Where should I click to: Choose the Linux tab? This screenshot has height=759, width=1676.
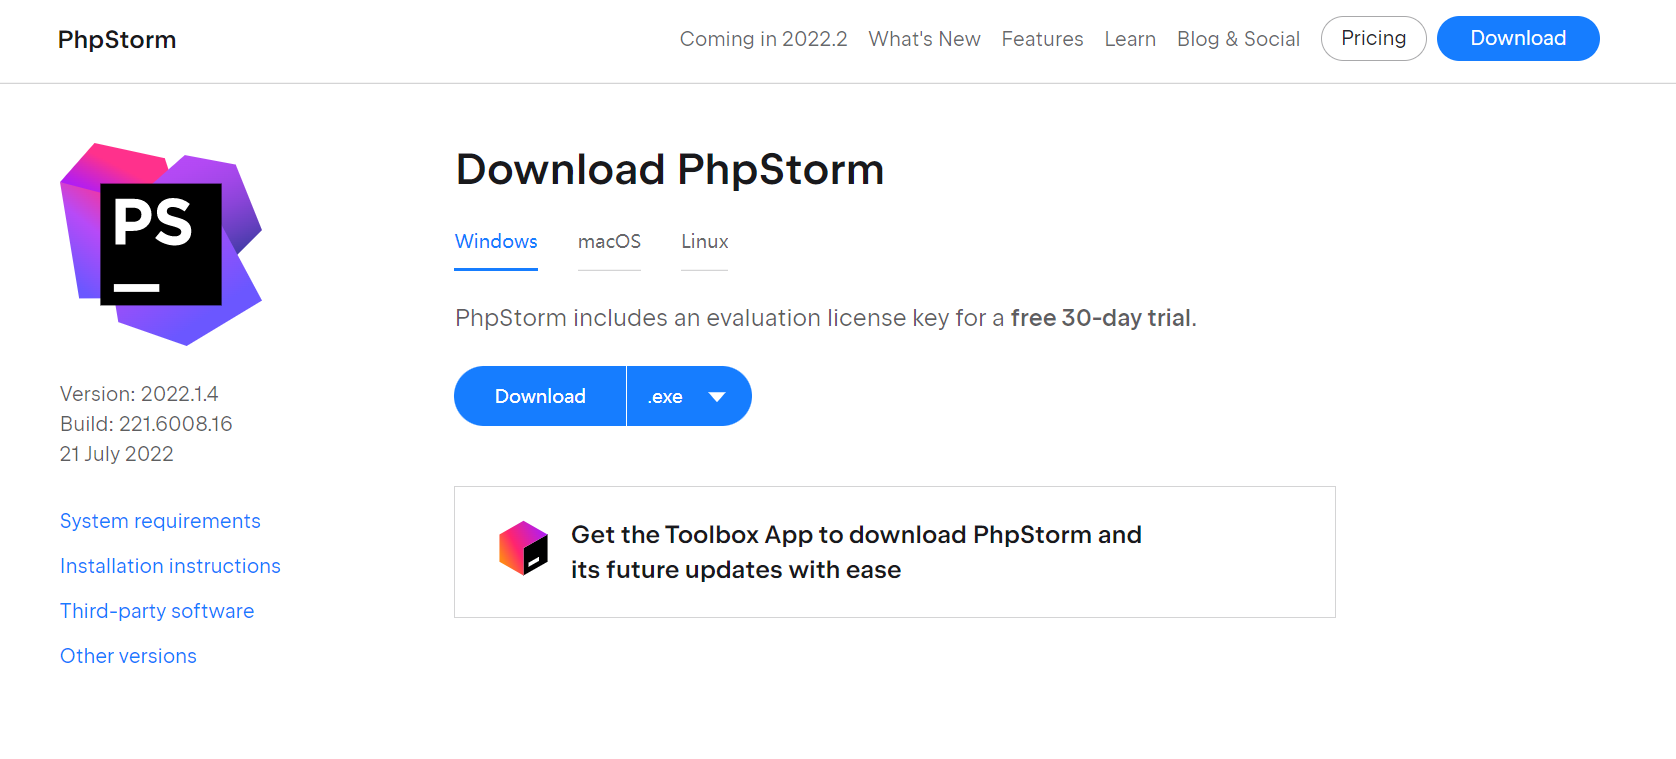pos(705,242)
